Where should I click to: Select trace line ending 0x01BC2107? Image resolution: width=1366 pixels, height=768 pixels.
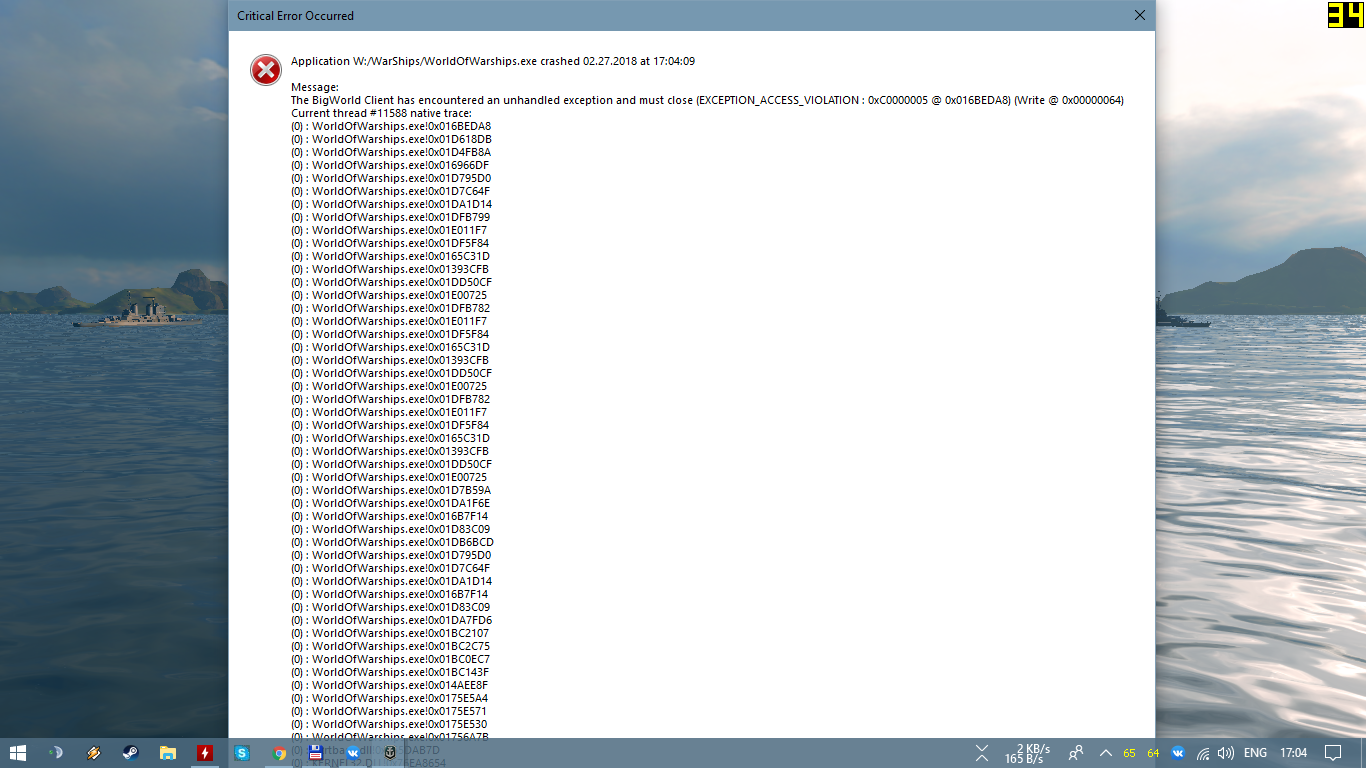pyautogui.click(x=390, y=633)
